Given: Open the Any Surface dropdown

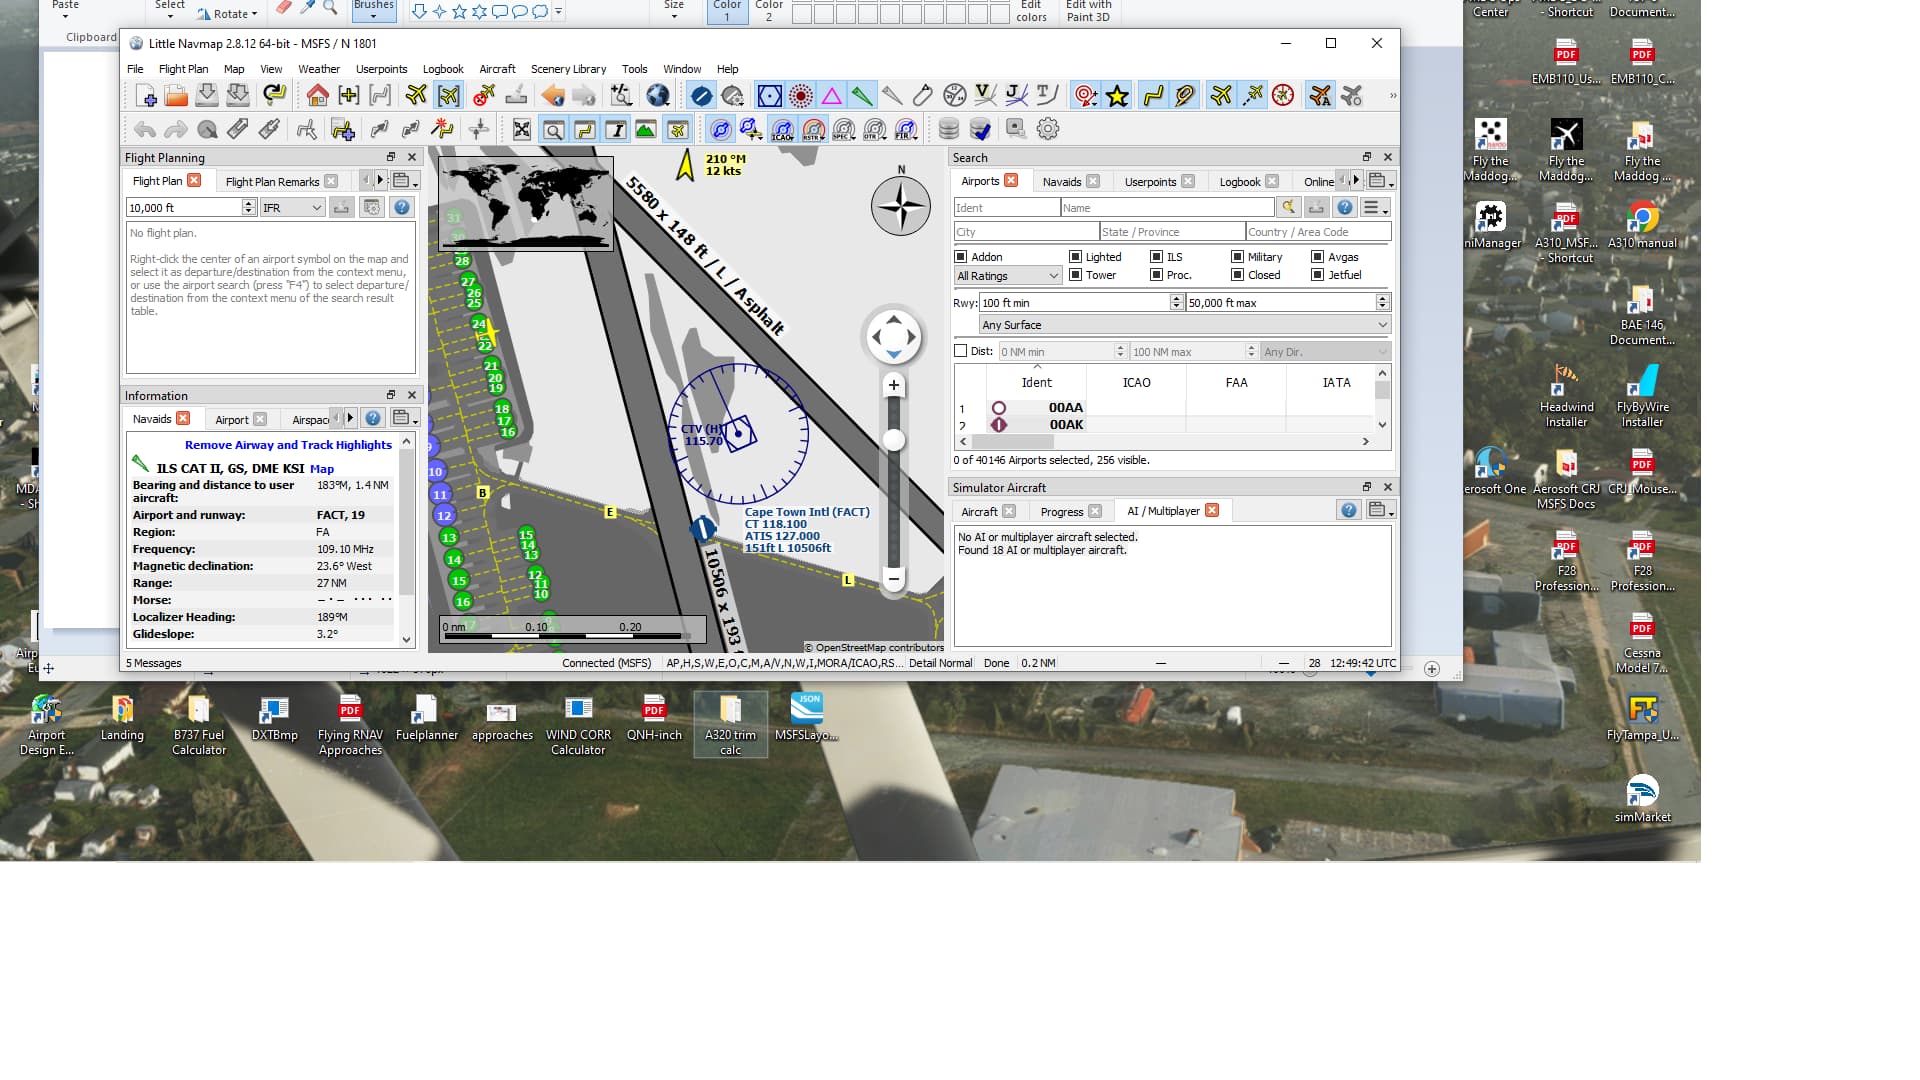Looking at the screenshot, I should 1184,325.
